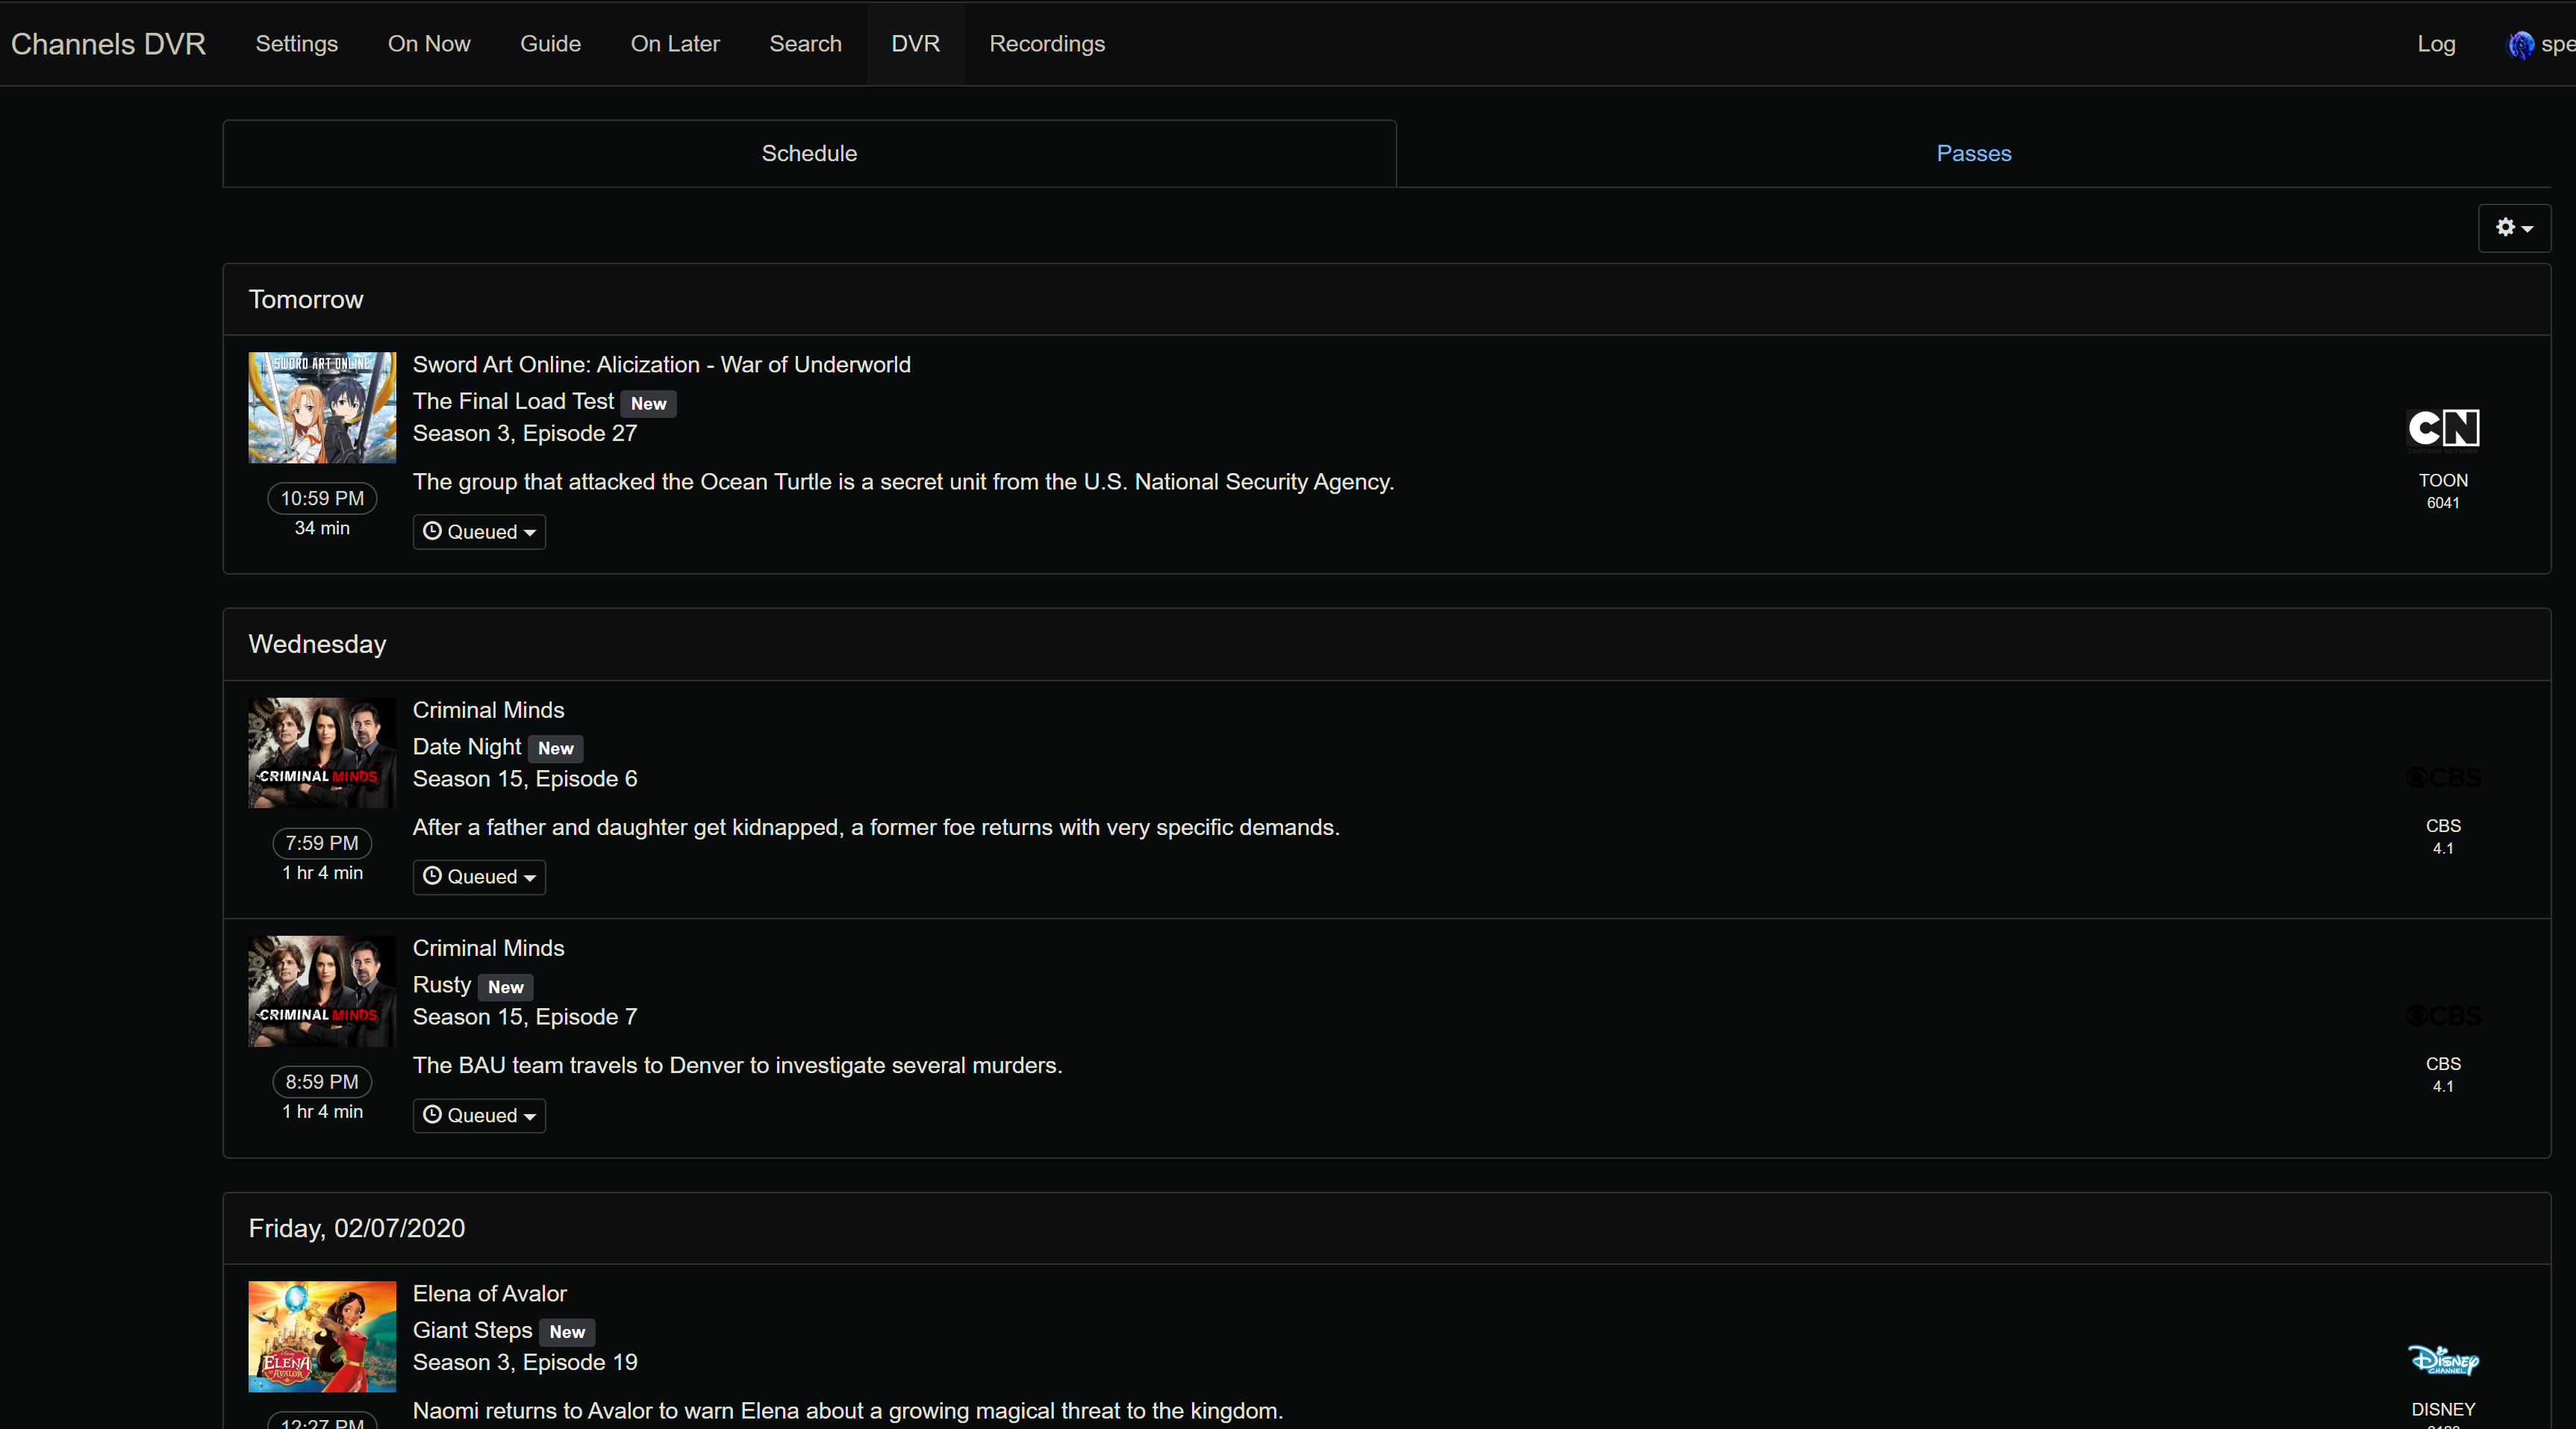Expand Queued dropdown for Sword Art Online
This screenshot has height=1429, width=2576.
(x=479, y=532)
